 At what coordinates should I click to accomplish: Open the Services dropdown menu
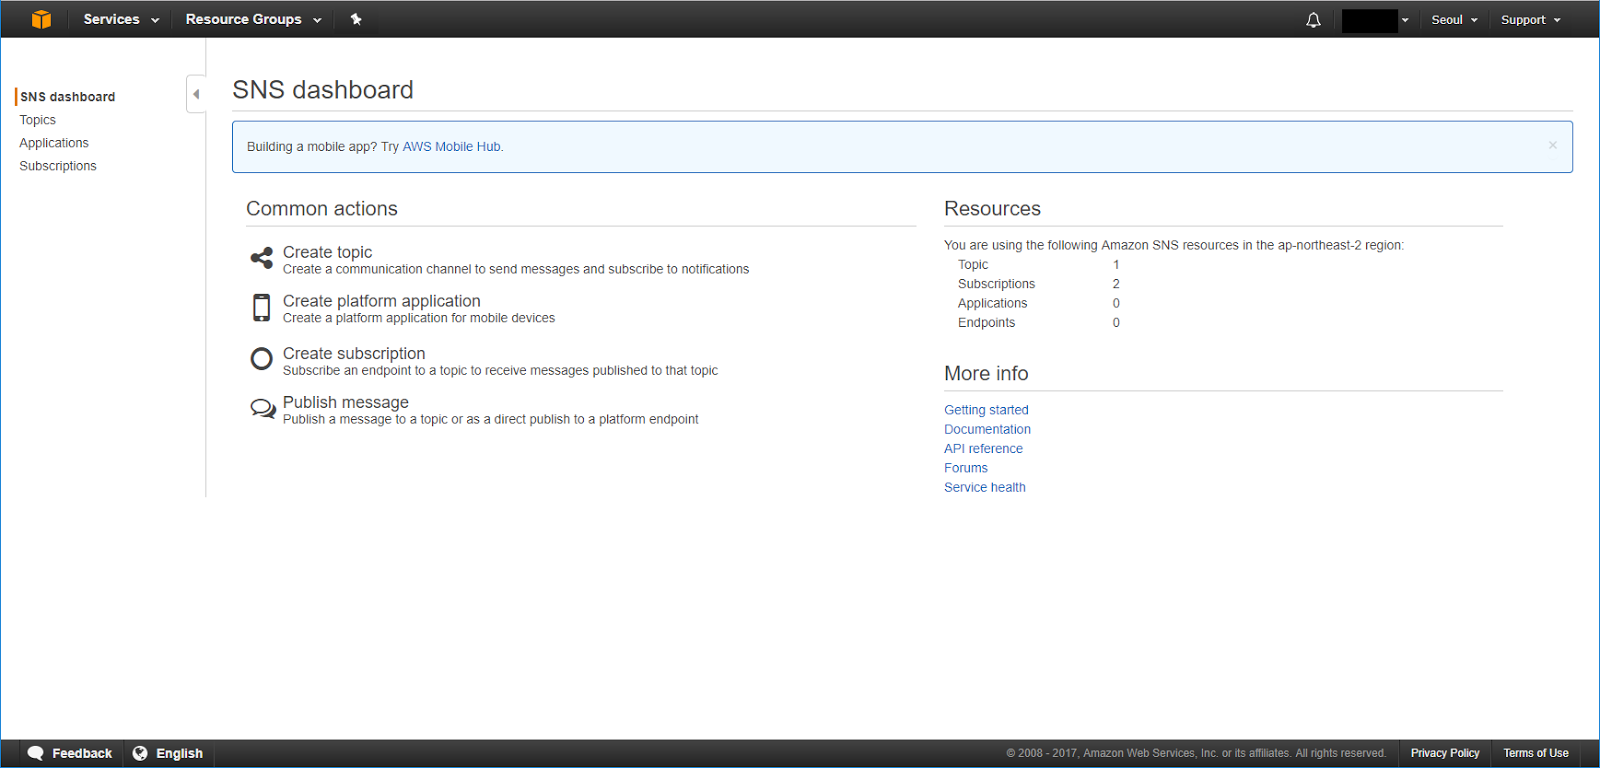pos(121,19)
